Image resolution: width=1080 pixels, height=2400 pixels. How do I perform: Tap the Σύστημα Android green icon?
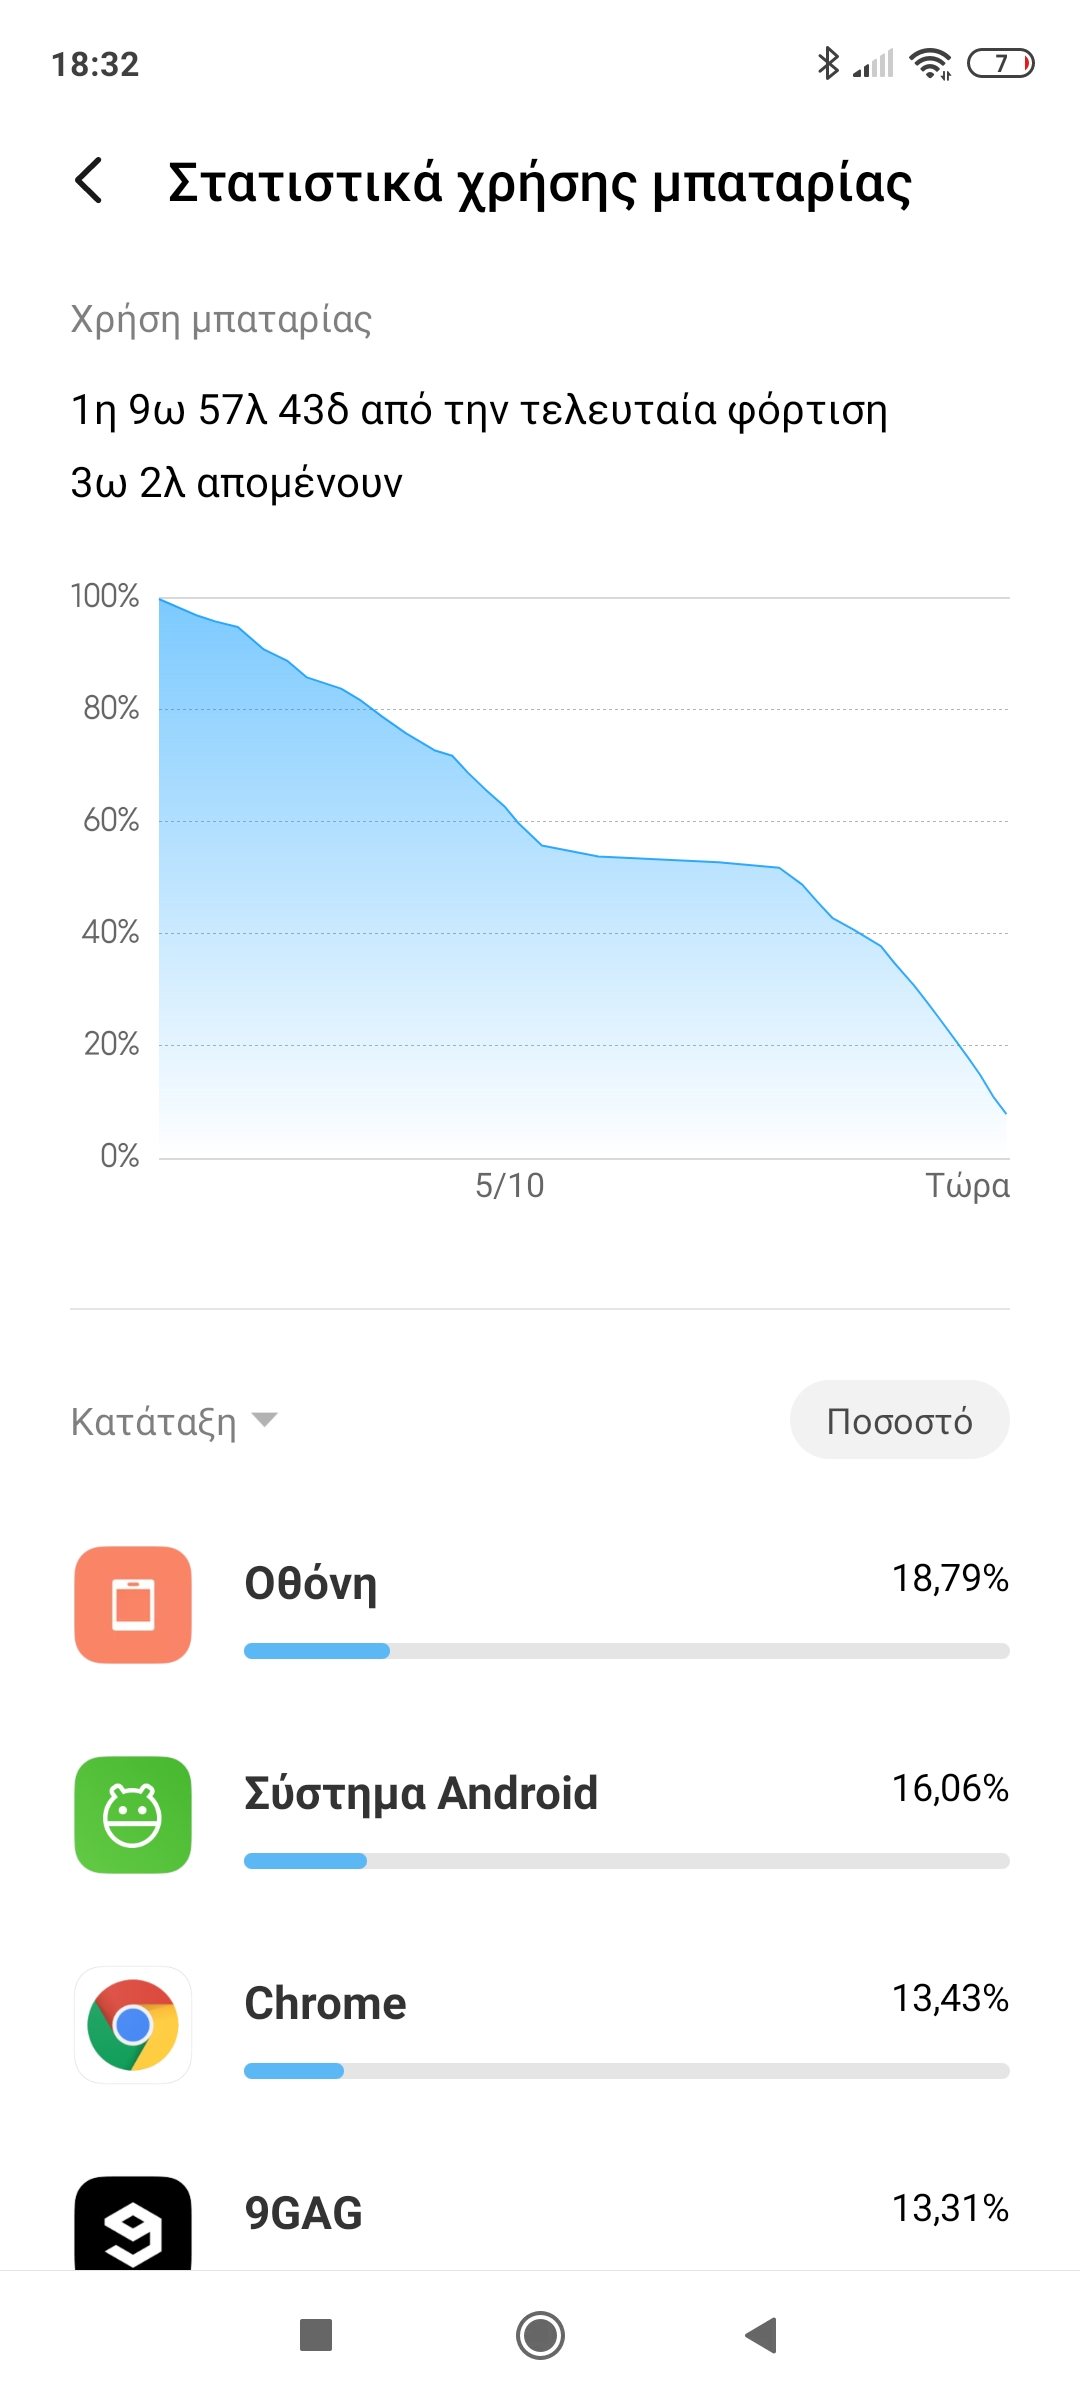tap(133, 1815)
